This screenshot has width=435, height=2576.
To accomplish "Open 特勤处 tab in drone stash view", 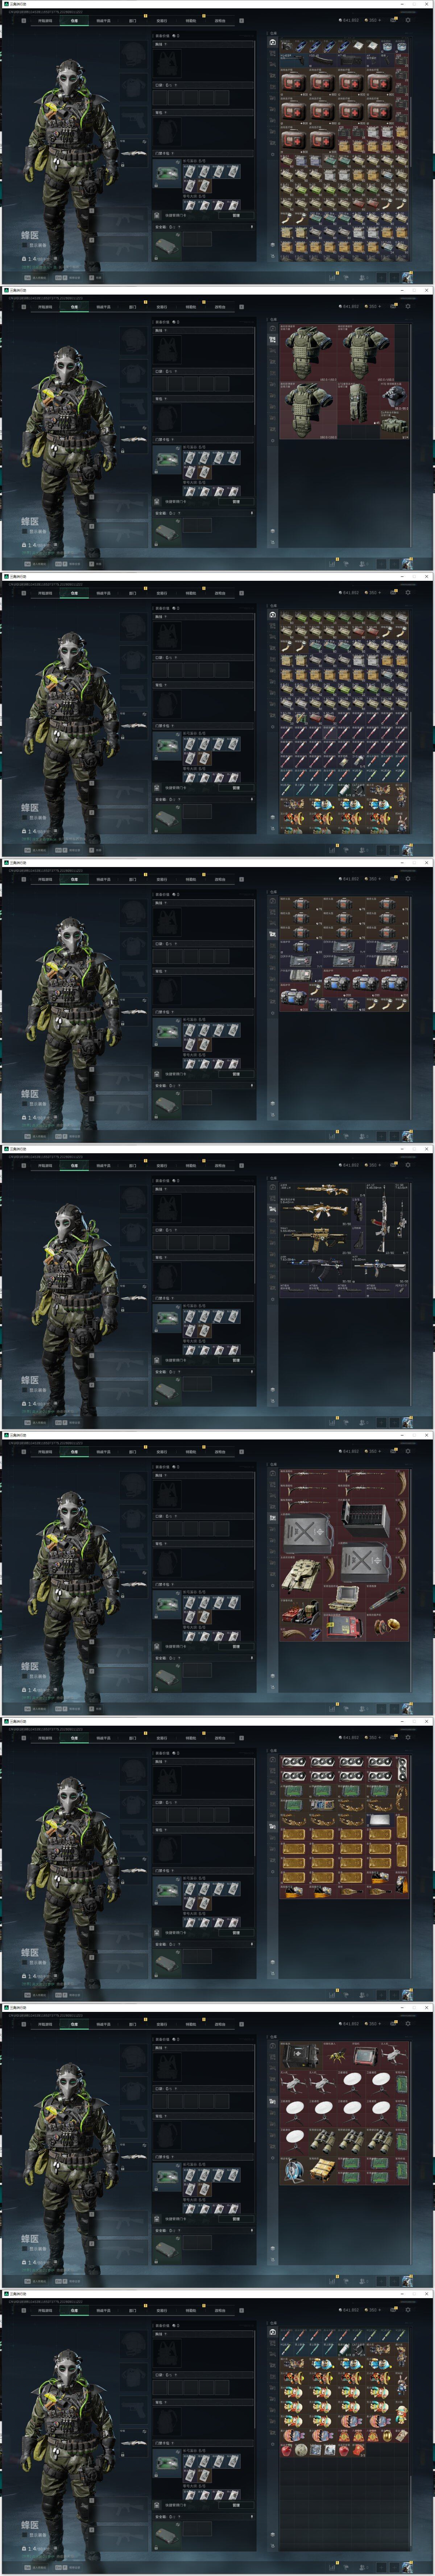I will (x=191, y=2024).
